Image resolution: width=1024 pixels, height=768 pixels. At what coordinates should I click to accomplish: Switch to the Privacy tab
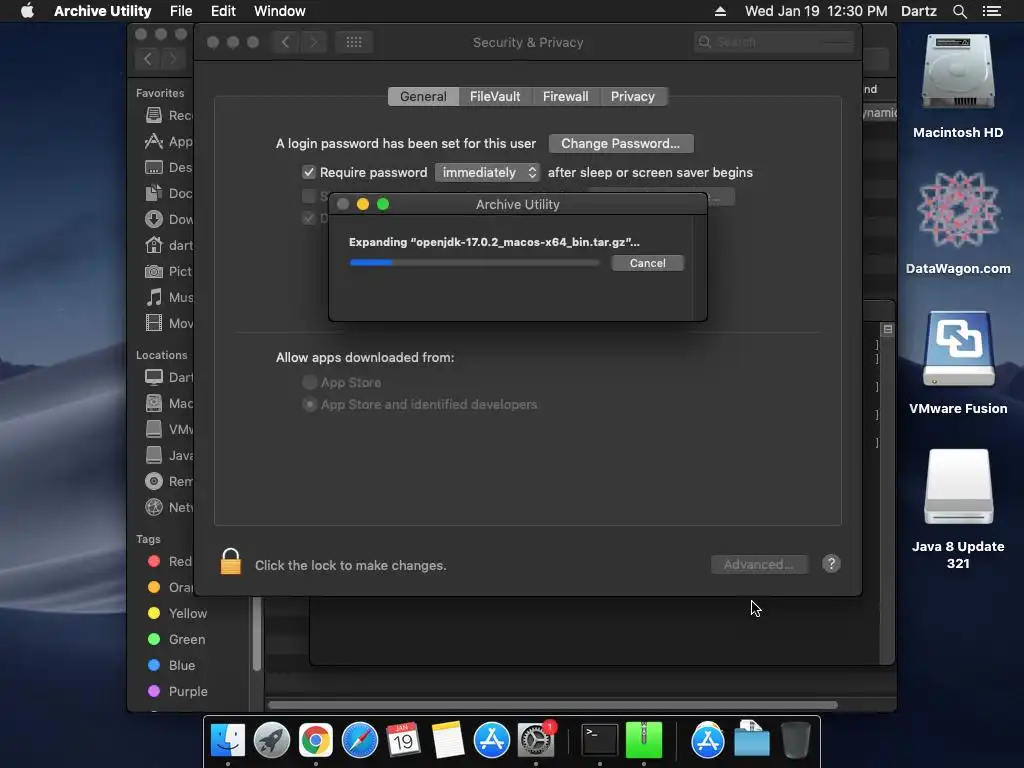coord(632,97)
